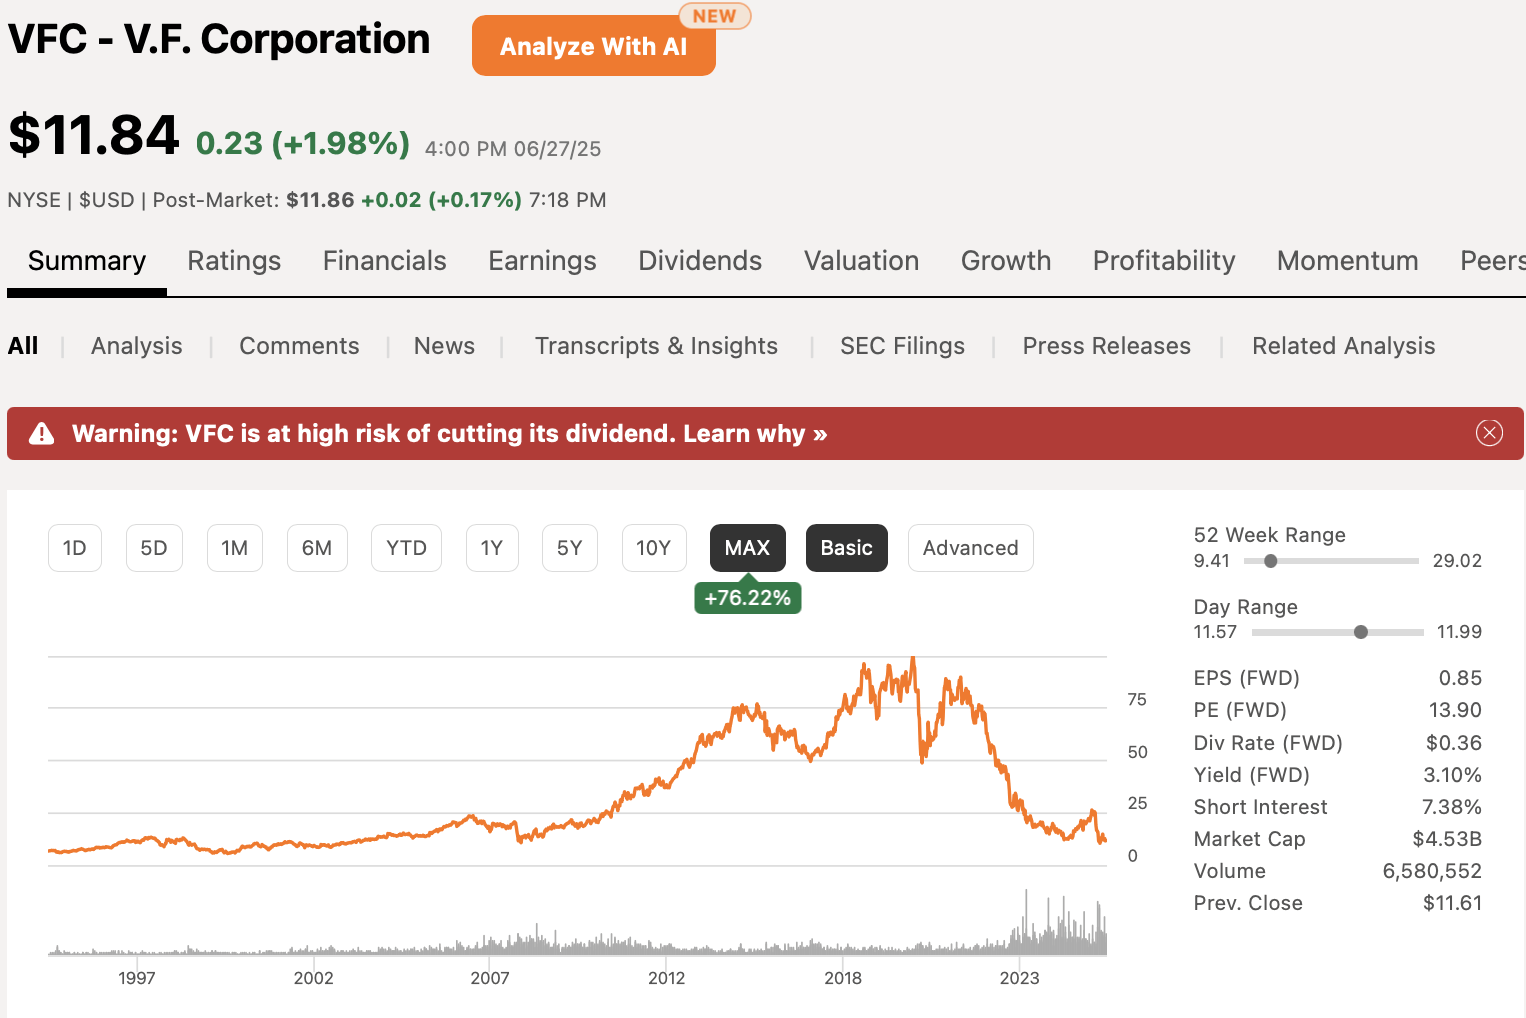The width and height of the screenshot is (1526, 1018).
Task: Click the 52 Week Range slider handle
Action: coord(1270,561)
